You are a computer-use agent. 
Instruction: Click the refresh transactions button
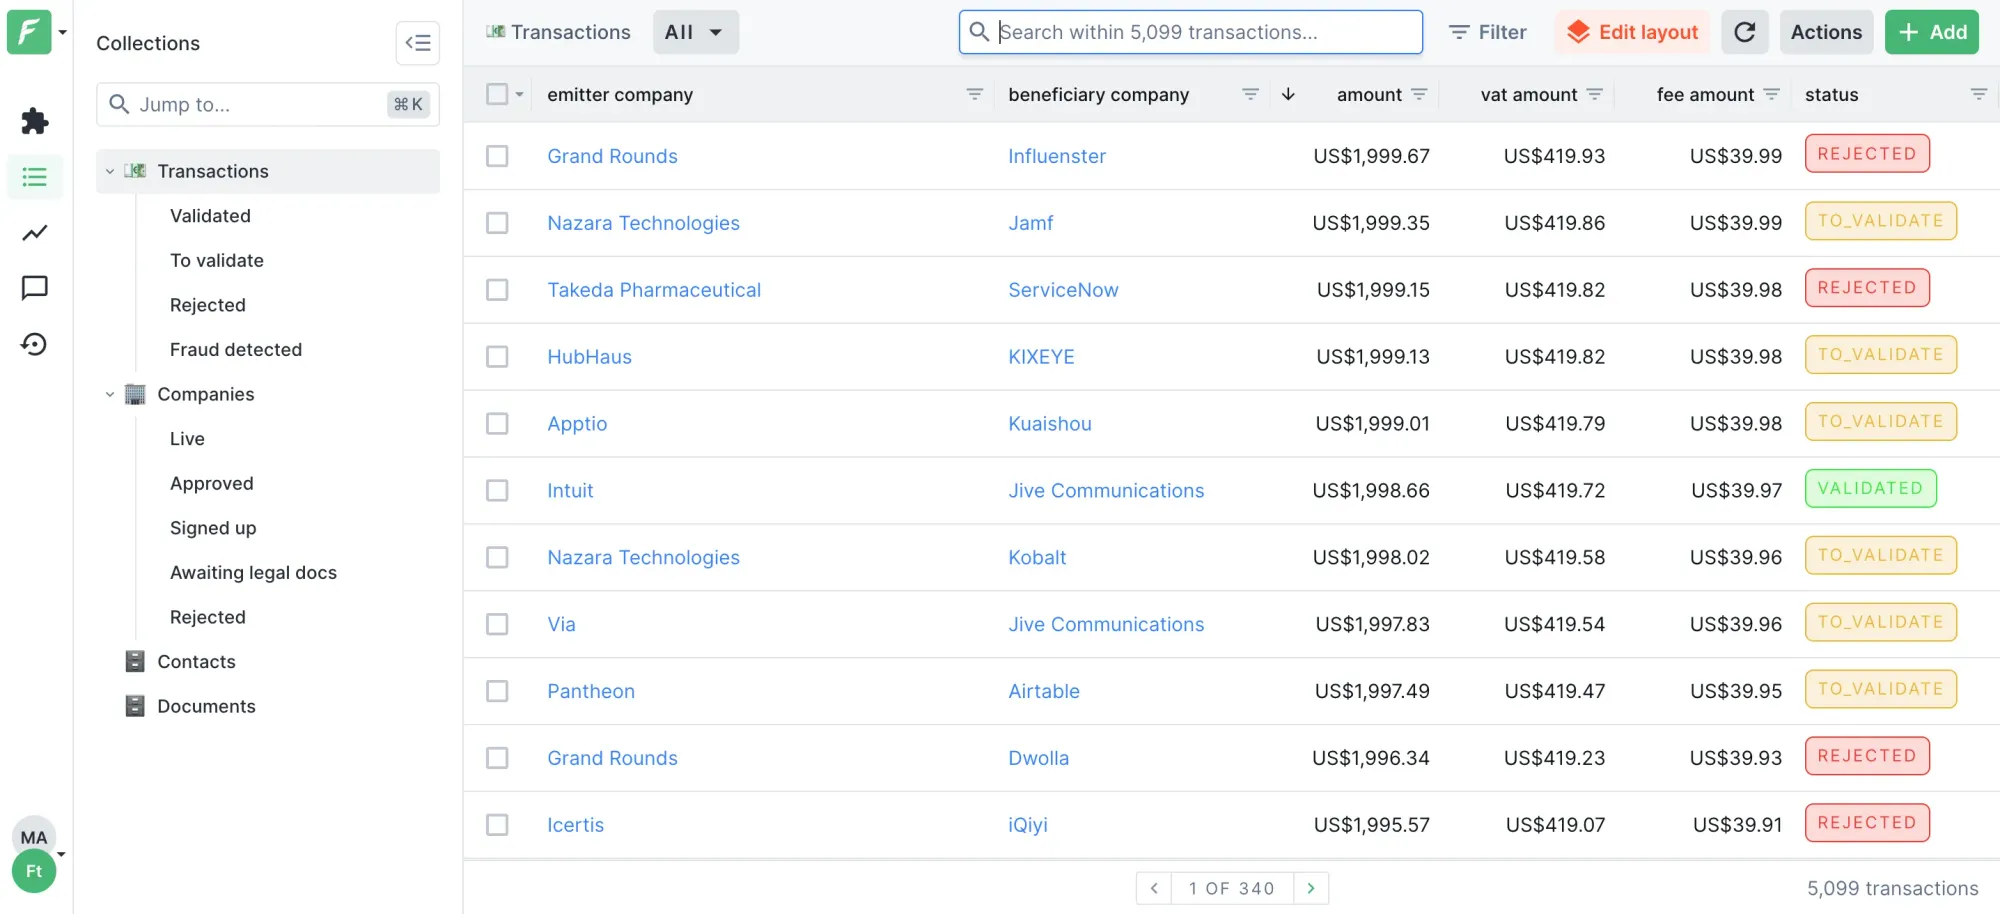coord(1745,32)
